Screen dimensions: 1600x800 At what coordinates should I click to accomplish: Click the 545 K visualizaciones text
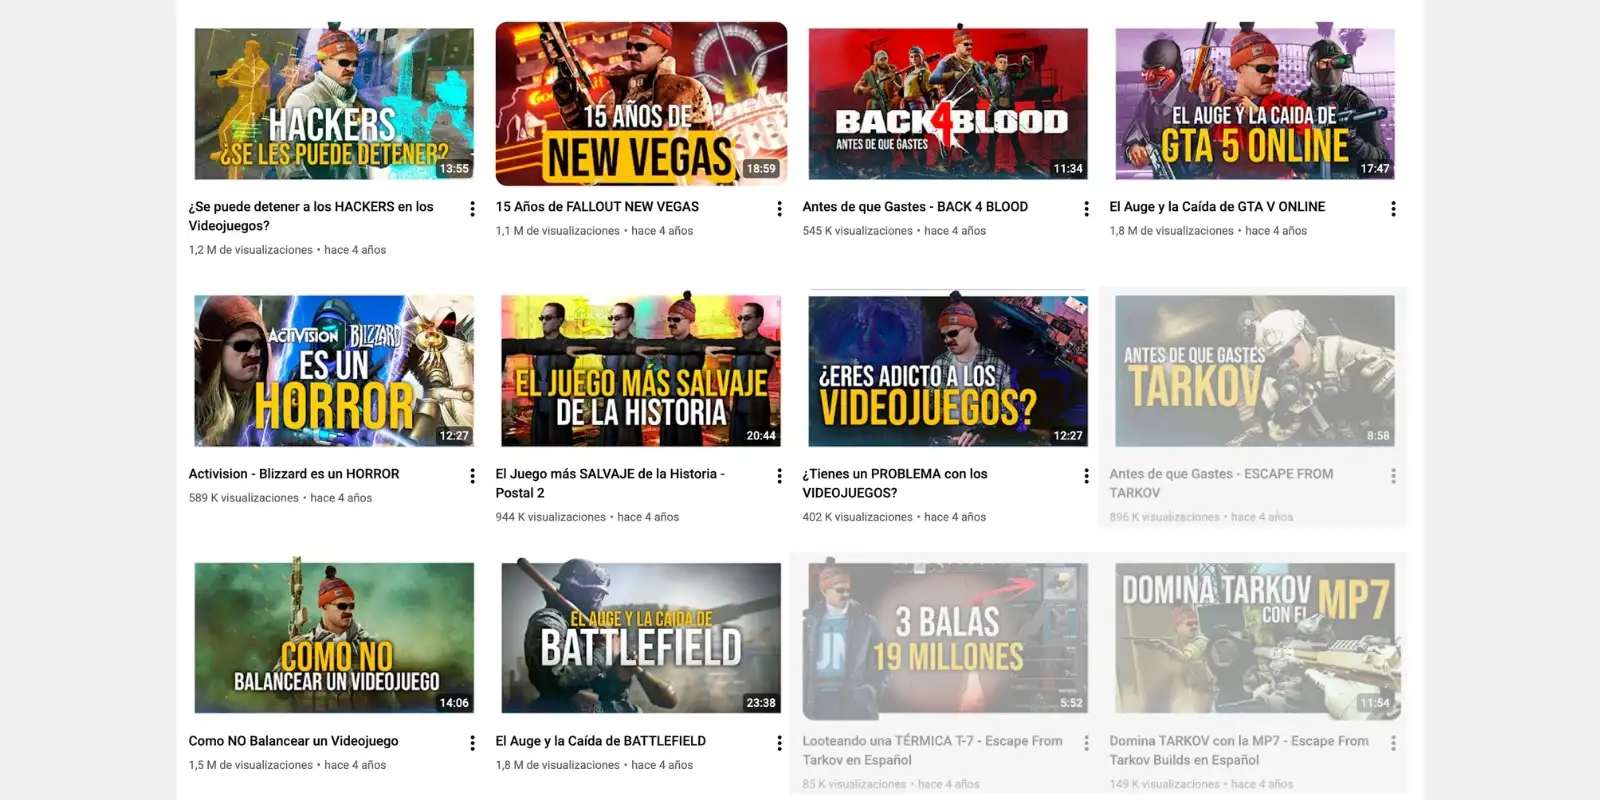[858, 231]
